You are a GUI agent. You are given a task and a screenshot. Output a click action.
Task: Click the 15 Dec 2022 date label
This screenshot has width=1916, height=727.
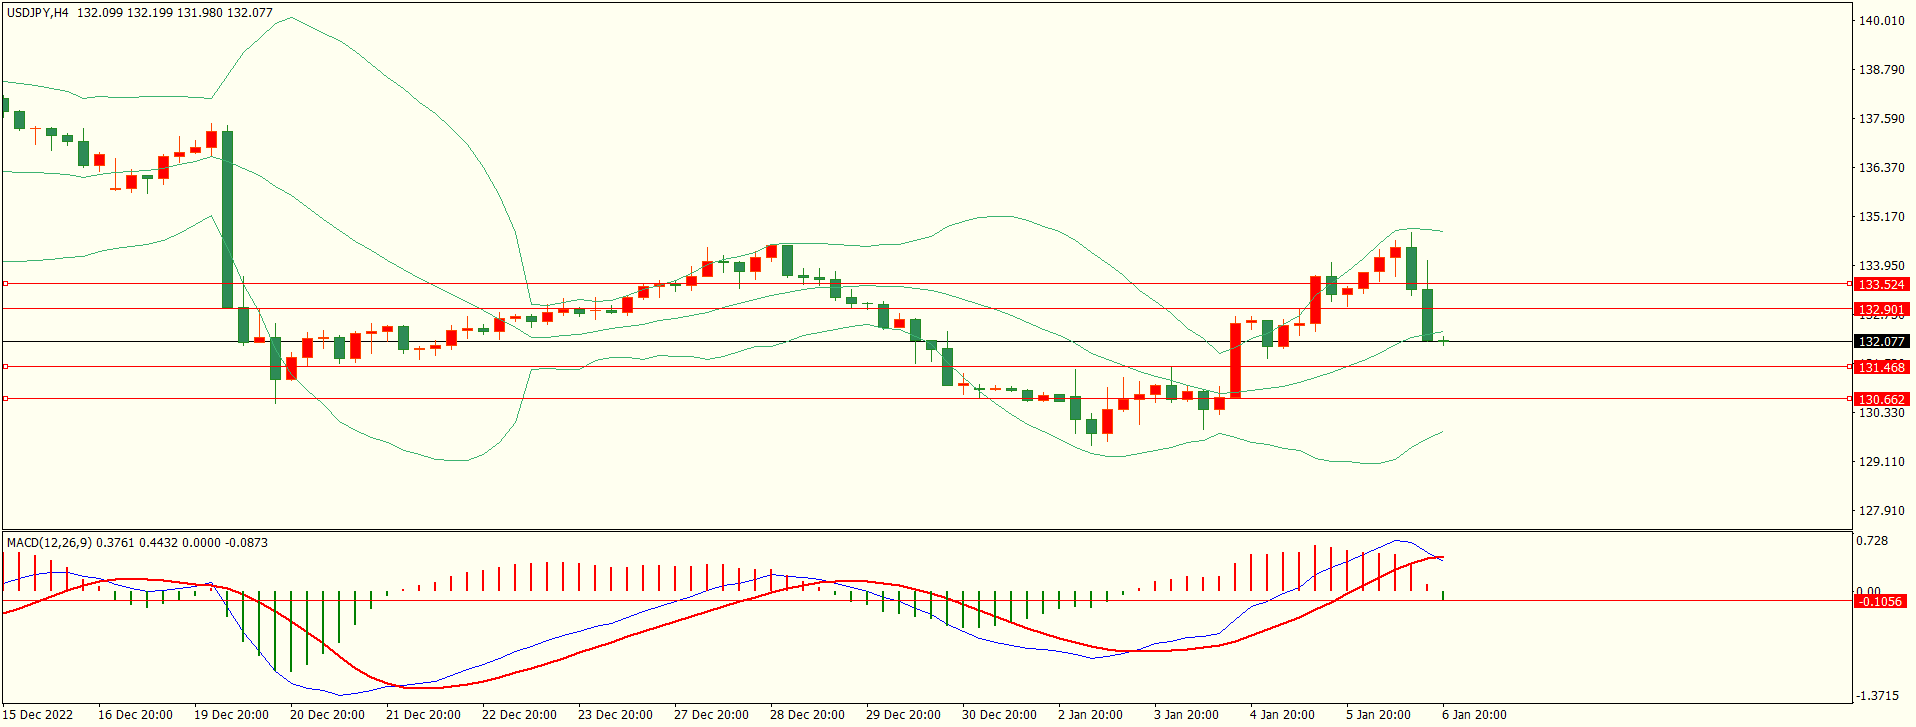(39, 715)
